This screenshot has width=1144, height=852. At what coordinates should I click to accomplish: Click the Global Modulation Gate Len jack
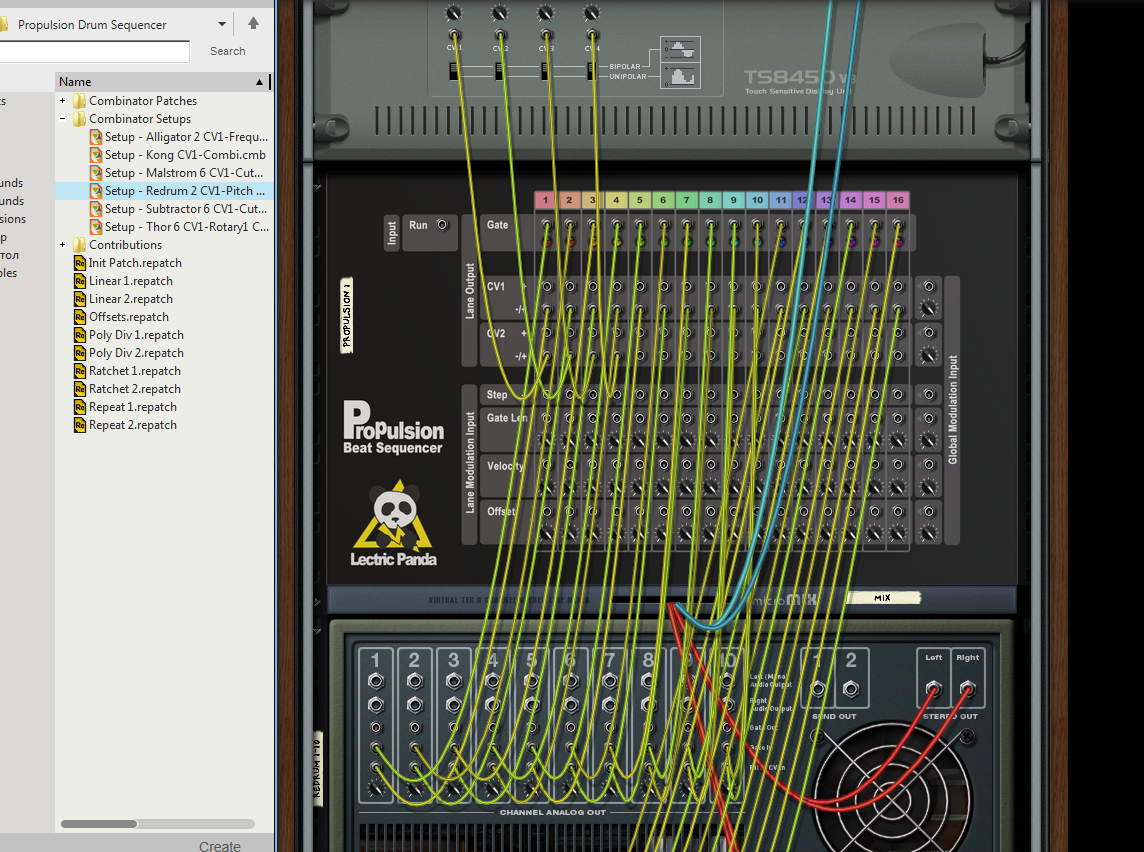929,419
